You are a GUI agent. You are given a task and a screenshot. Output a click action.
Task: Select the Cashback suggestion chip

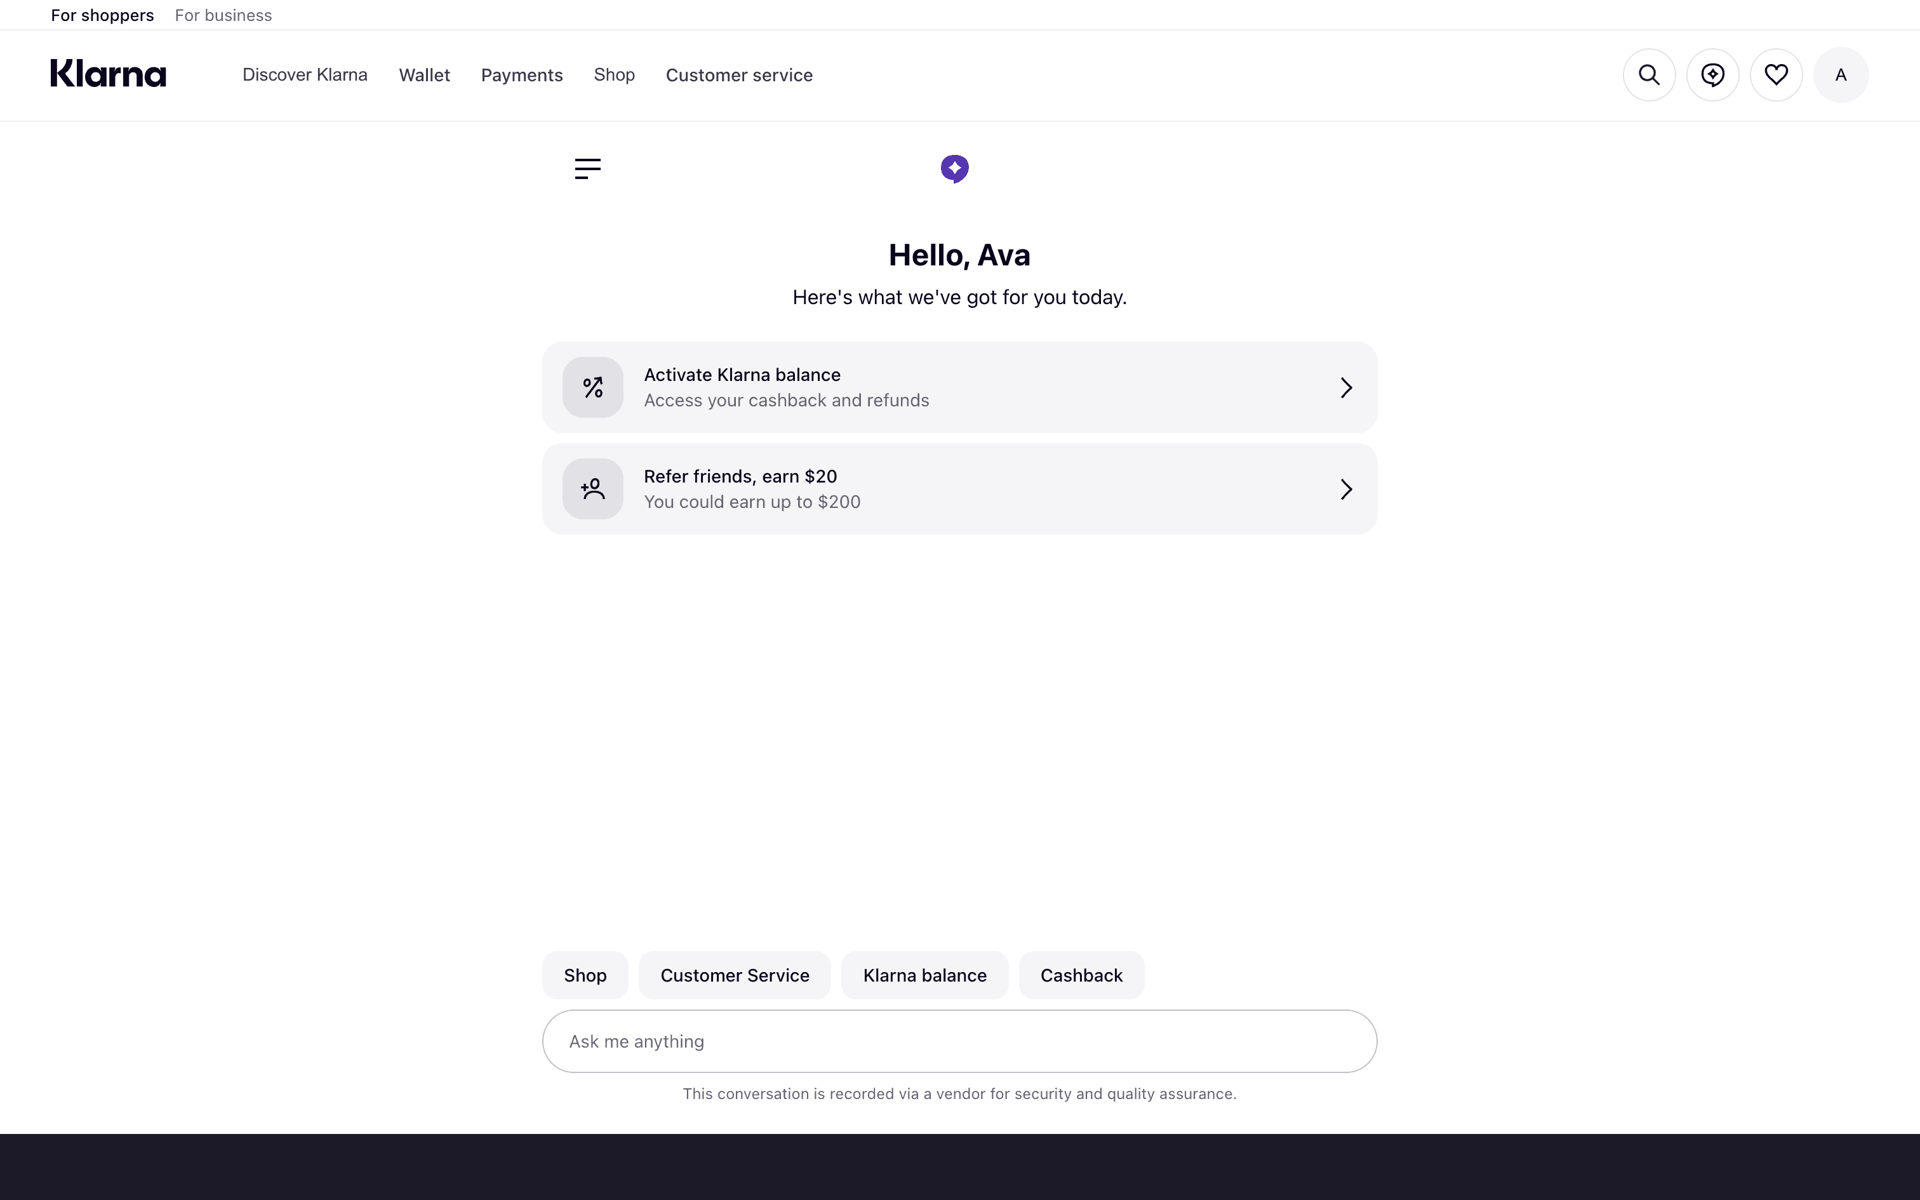[1082, 975]
